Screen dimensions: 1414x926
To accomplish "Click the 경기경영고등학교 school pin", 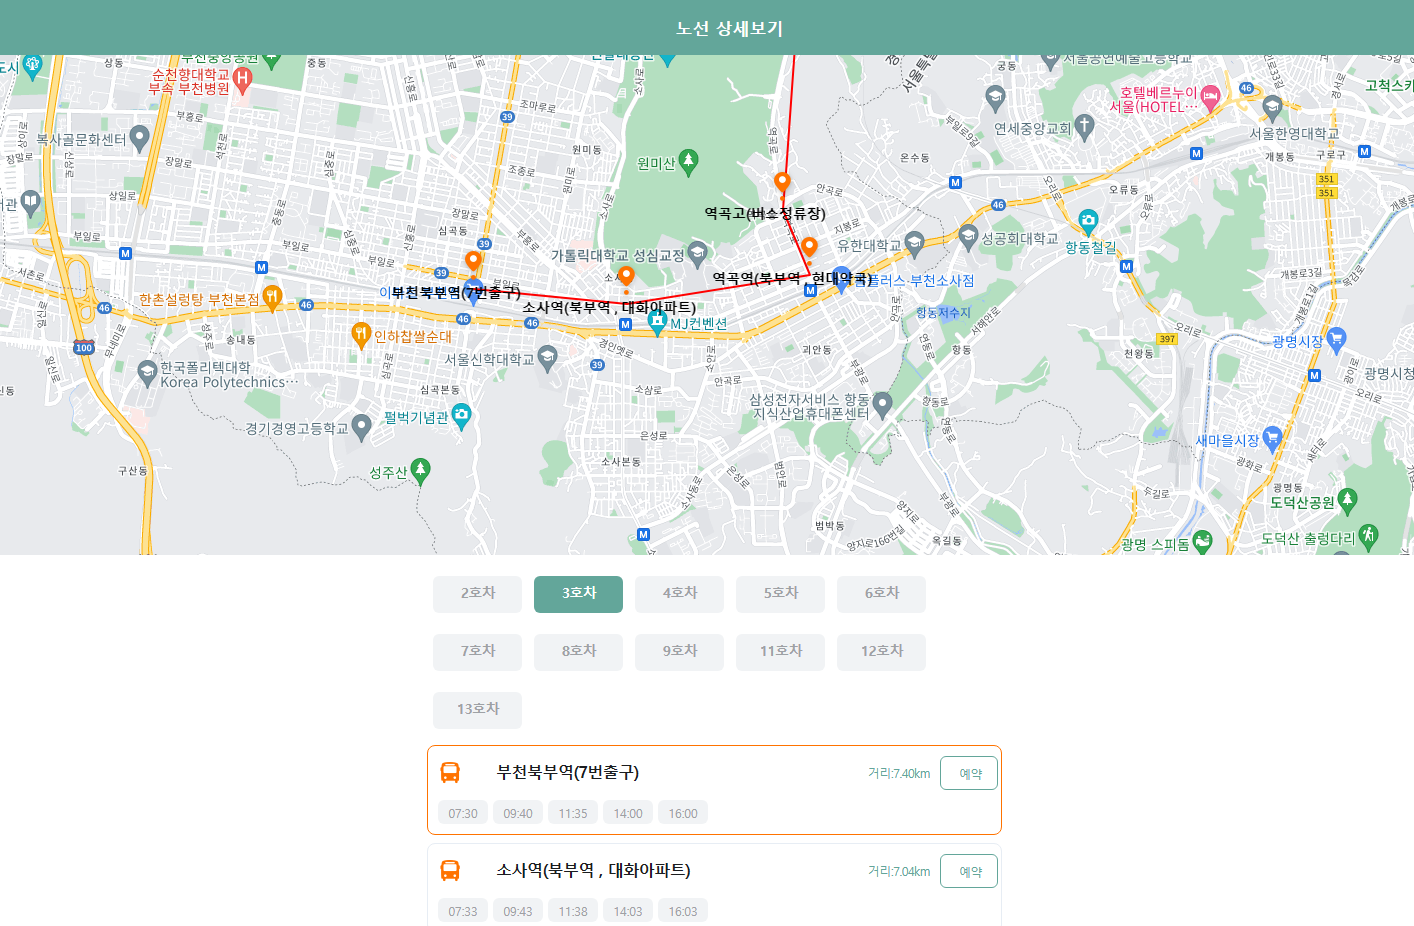I will pyautogui.click(x=361, y=429).
